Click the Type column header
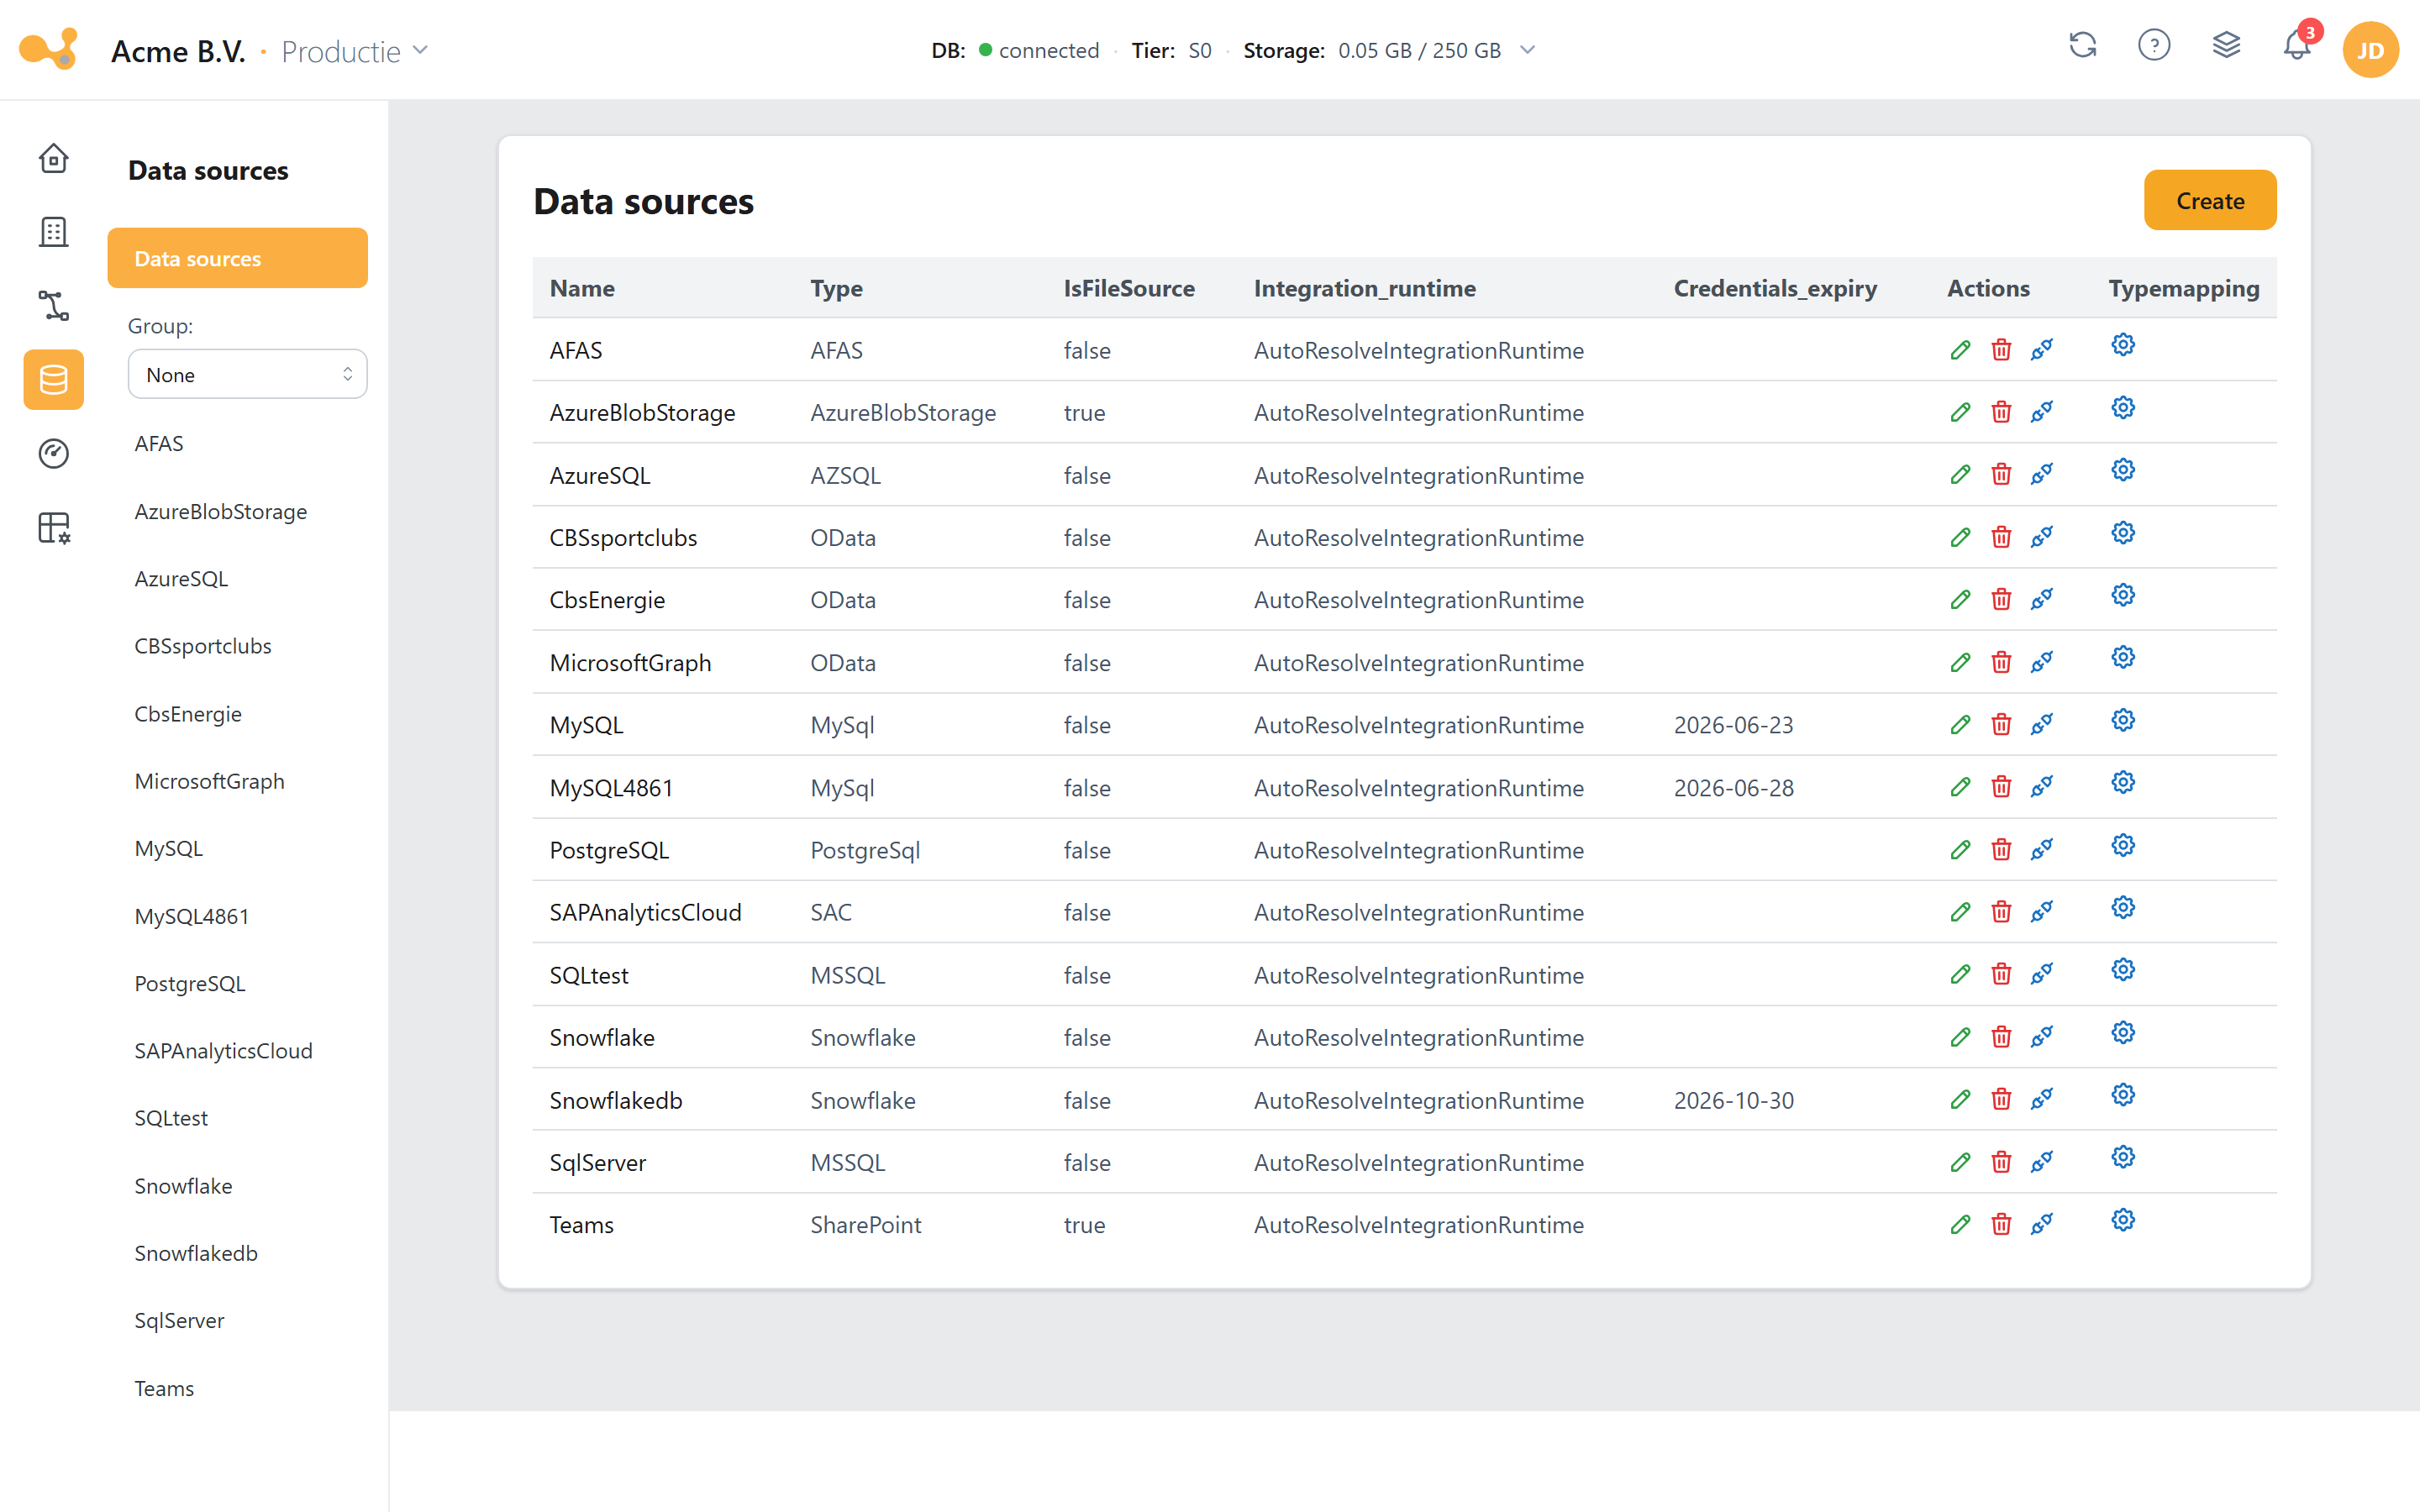This screenshot has width=2420, height=1512. pos(836,288)
